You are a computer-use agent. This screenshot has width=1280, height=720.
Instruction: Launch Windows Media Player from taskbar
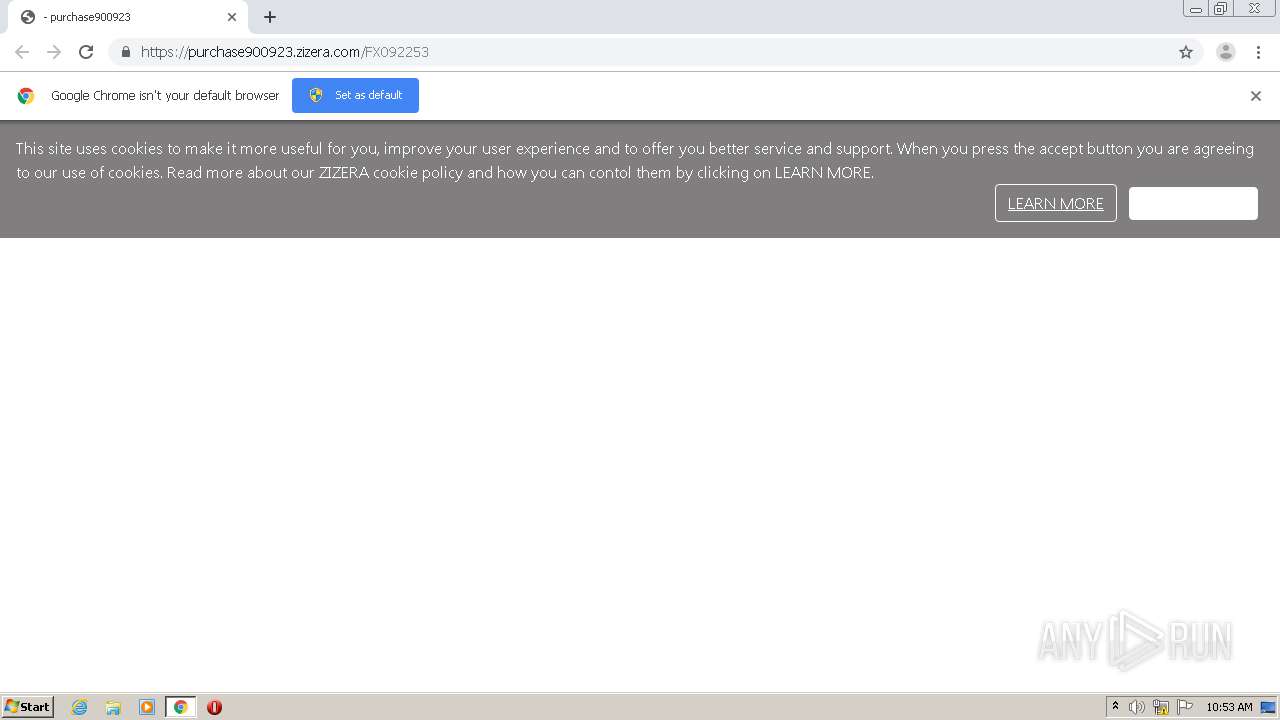point(147,707)
